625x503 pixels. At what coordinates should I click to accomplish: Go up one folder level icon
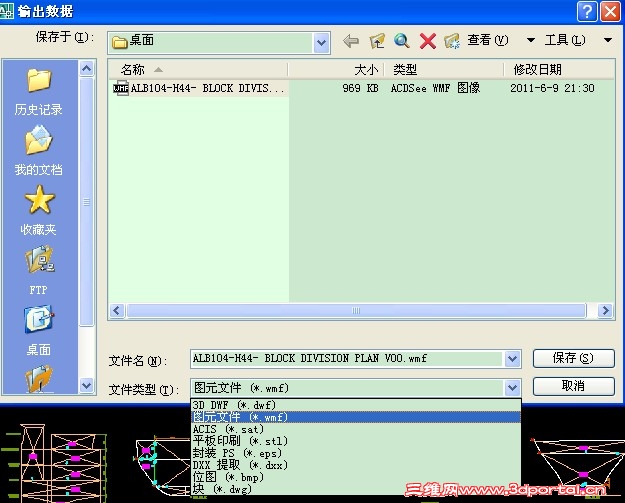pyautogui.click(x=377, y=41)
